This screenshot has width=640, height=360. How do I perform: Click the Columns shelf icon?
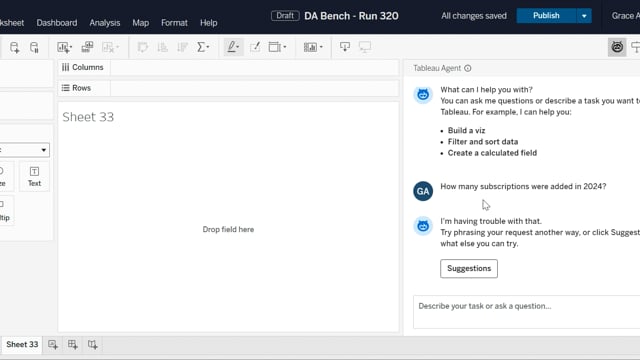click(x=65, y=67)
